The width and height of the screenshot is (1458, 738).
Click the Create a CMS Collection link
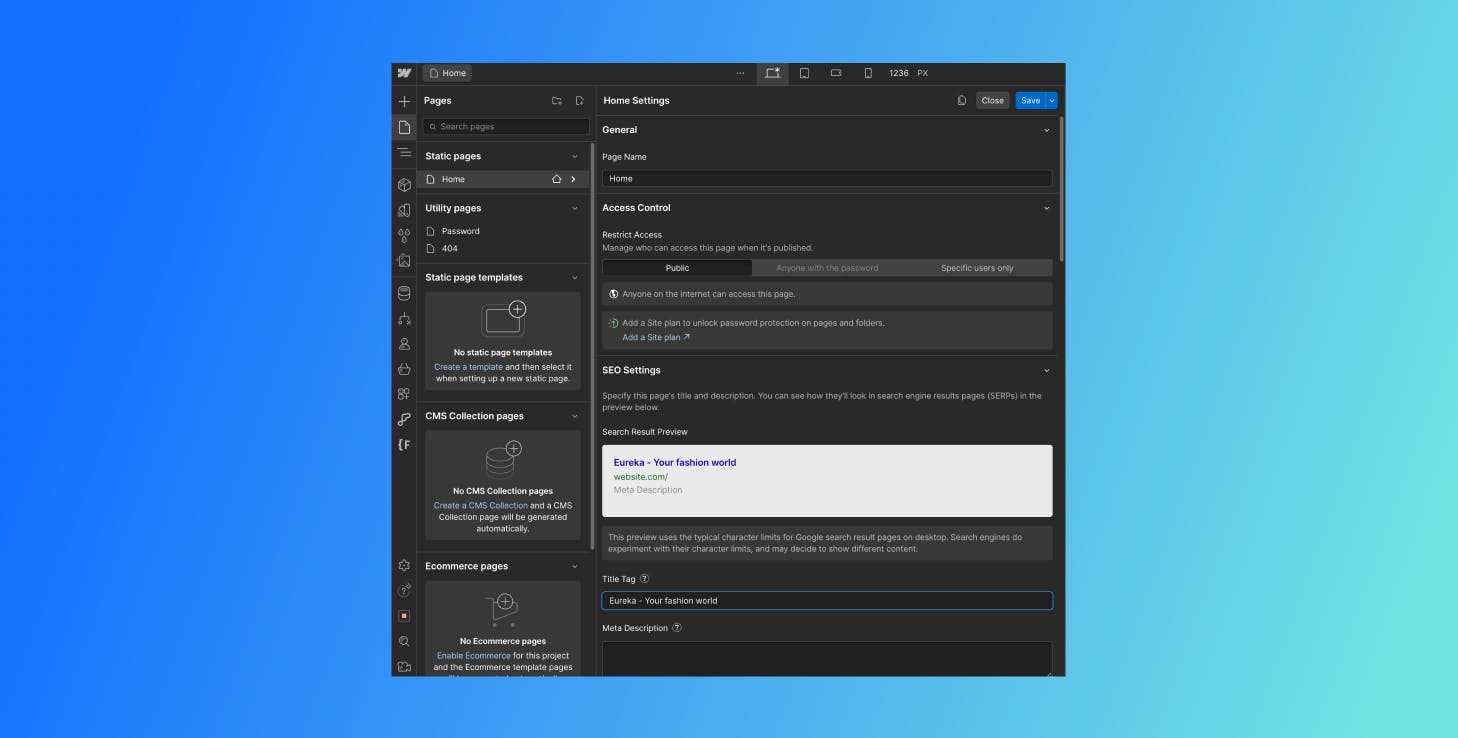[480, 505]
